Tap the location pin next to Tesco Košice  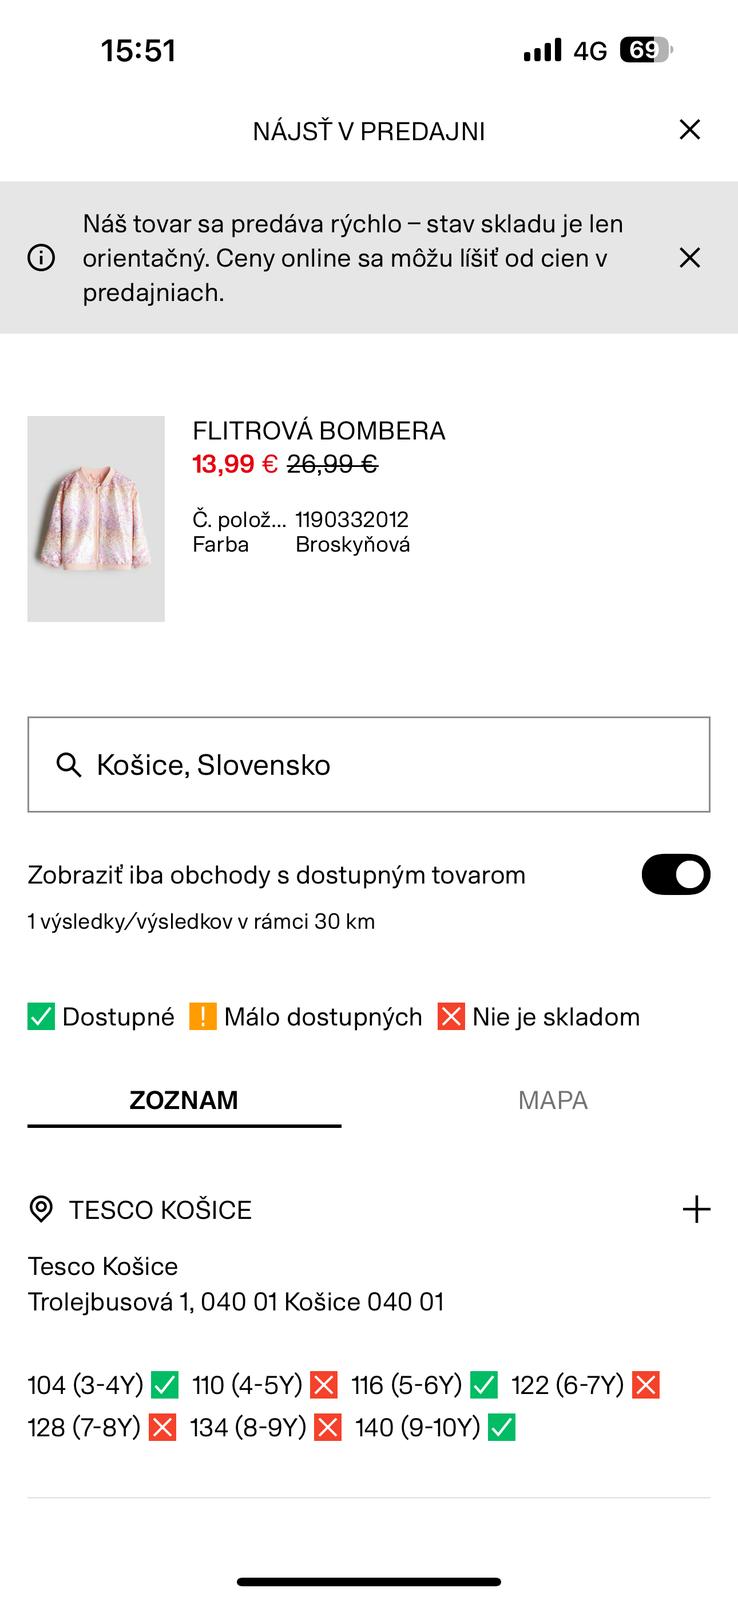click(41, 1209)
